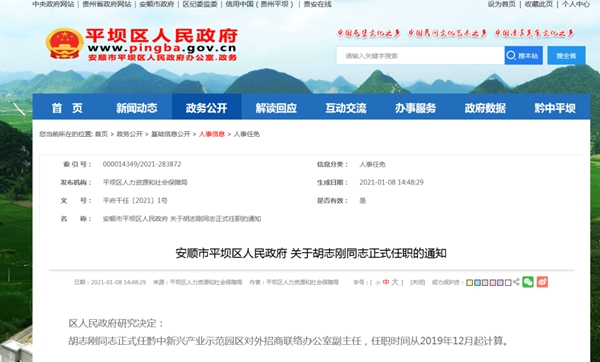
Task: Click 发布机构 value 平坝区人力资源和社会保障局
Action: pyautogui.click(x=145, y=183)
